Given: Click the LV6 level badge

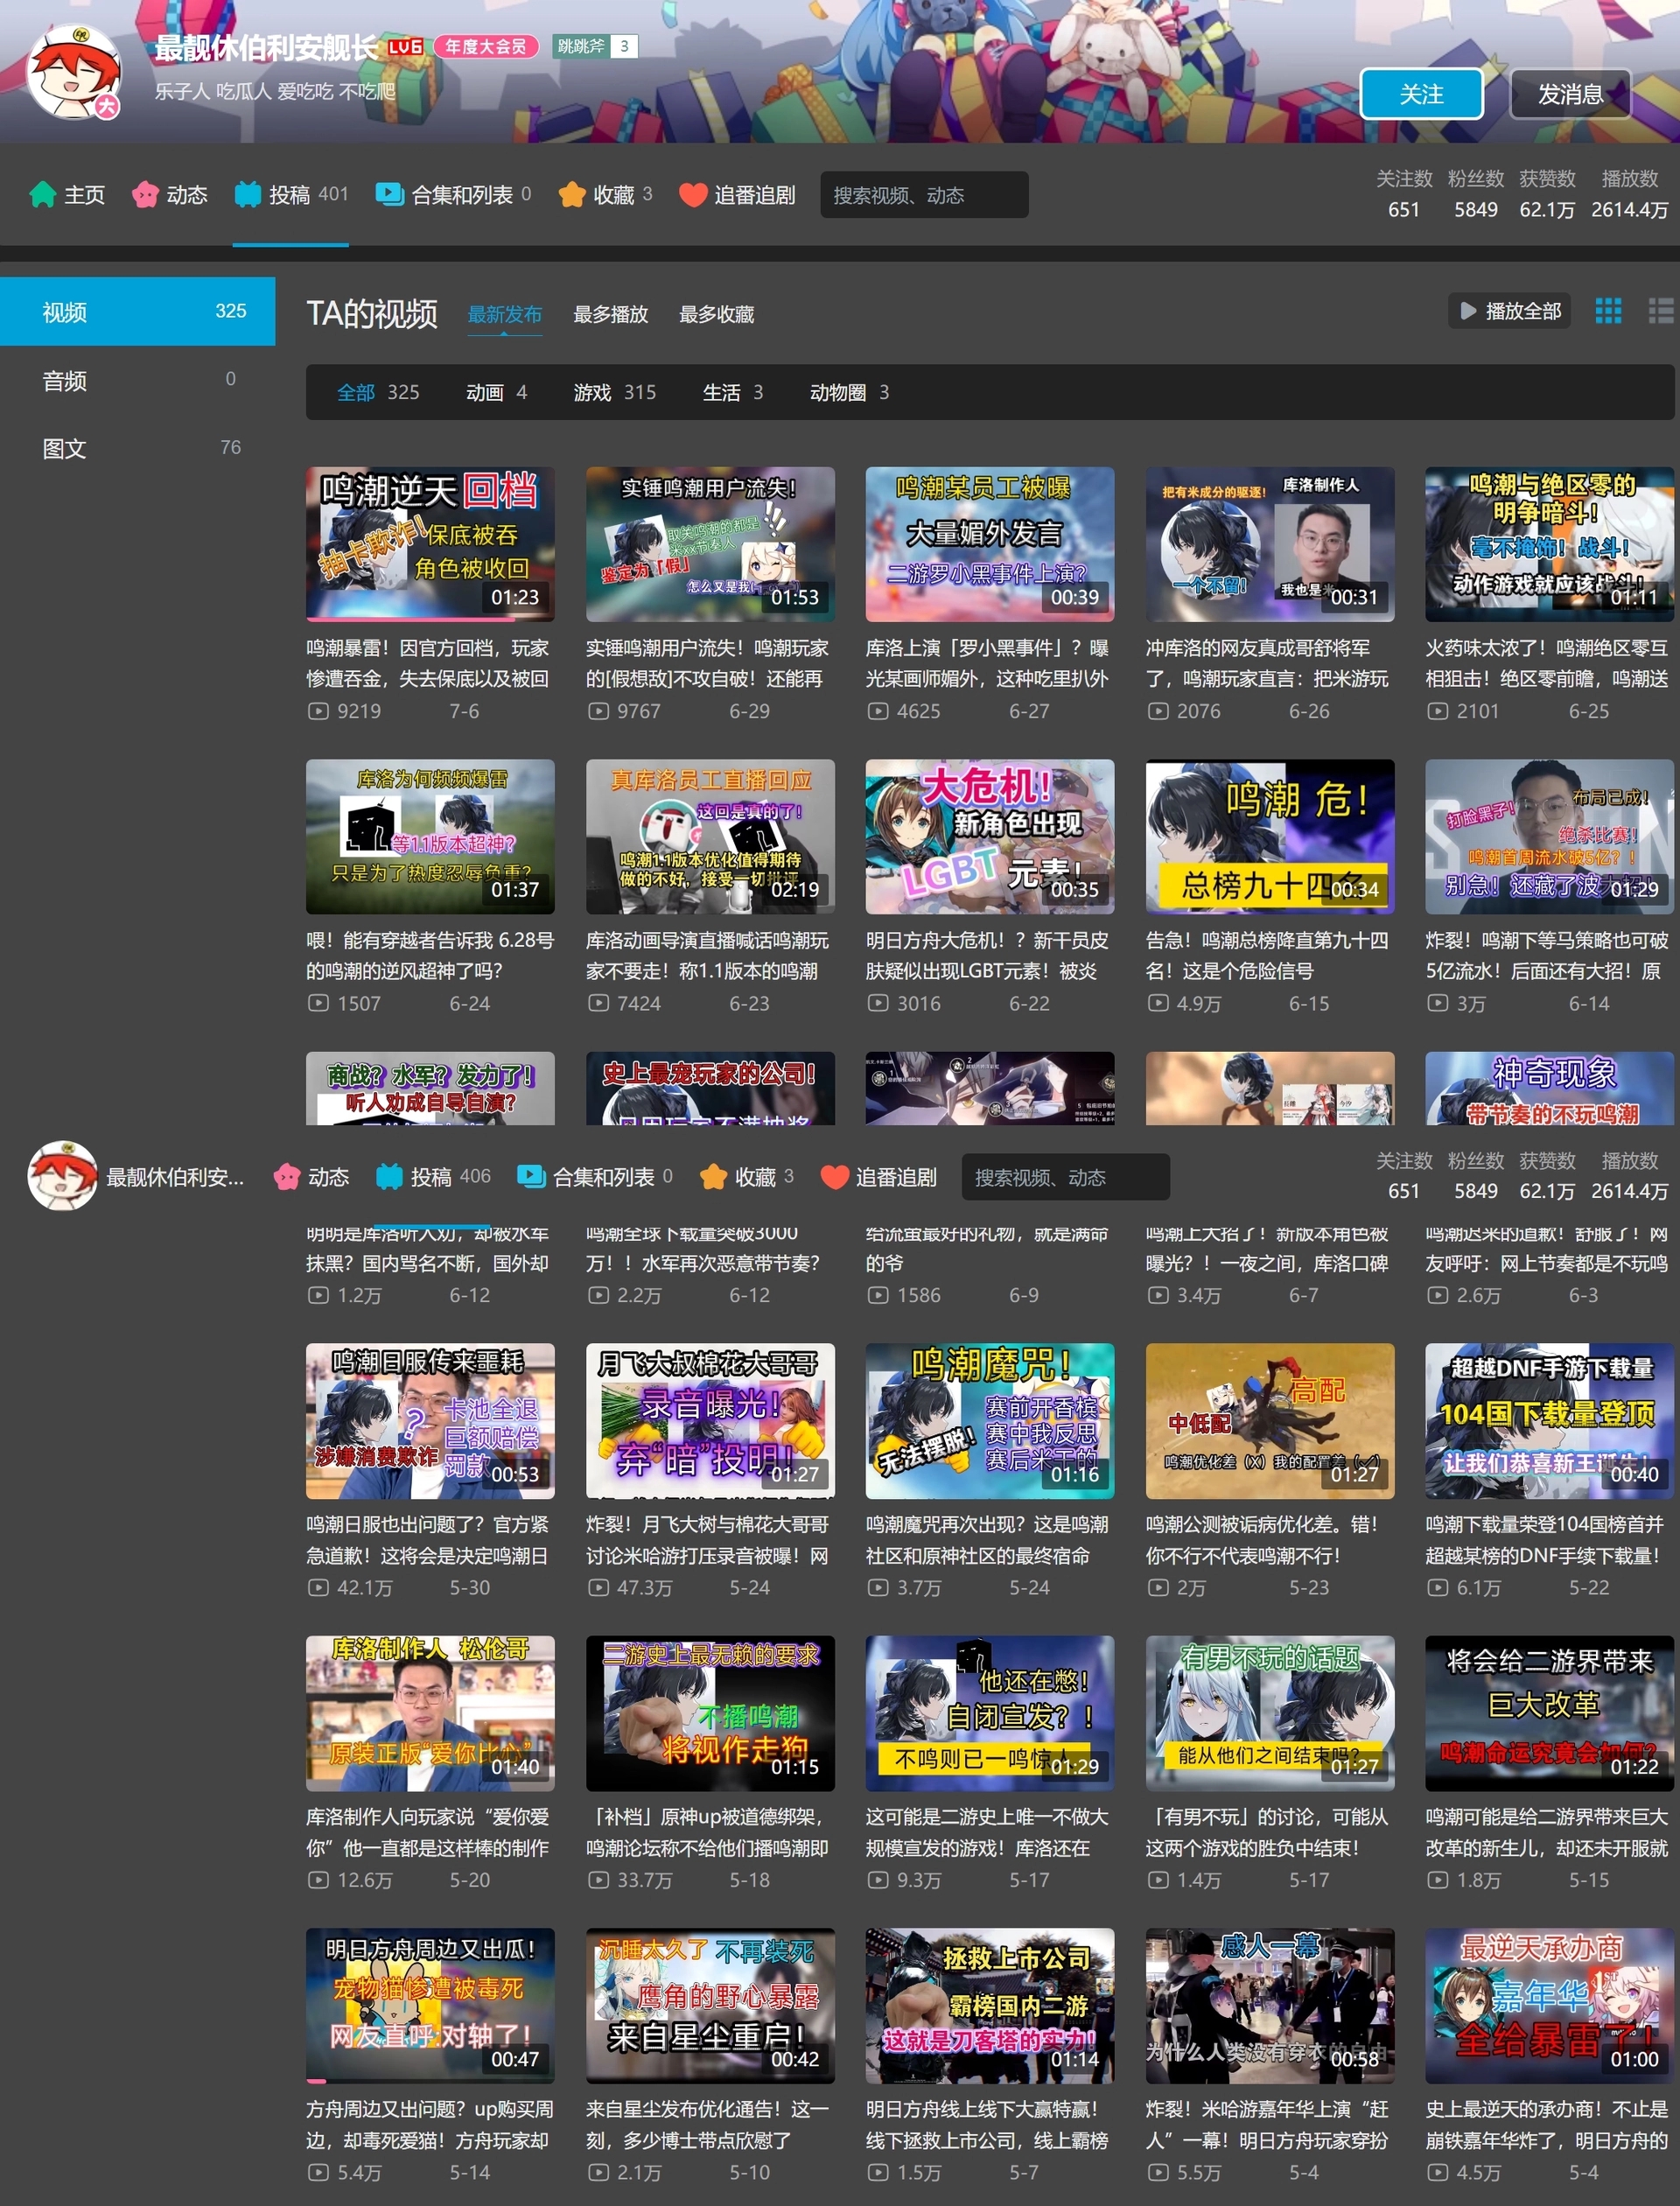Looking at the screenshot, I should (405, 46).
